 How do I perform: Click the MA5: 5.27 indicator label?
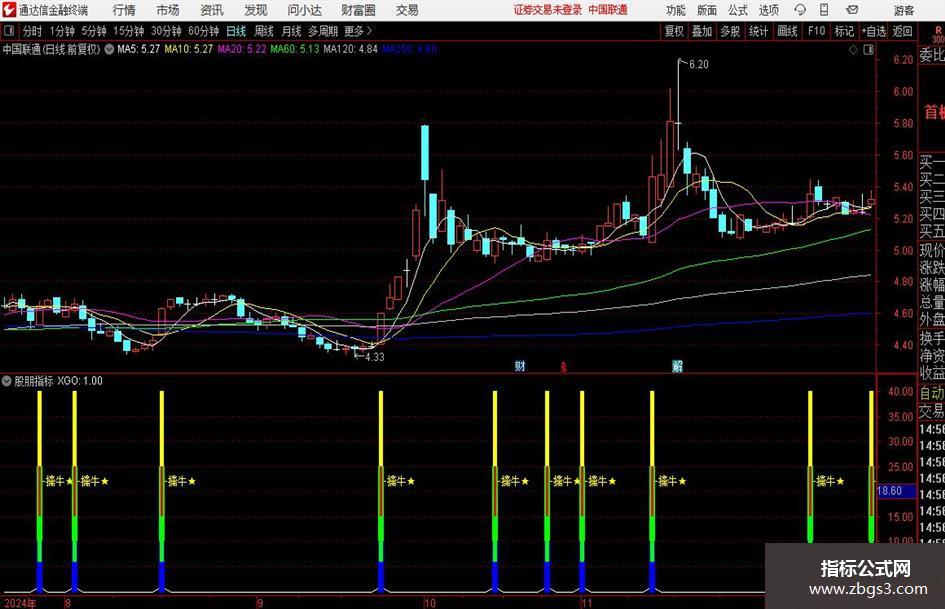(139, 49)
